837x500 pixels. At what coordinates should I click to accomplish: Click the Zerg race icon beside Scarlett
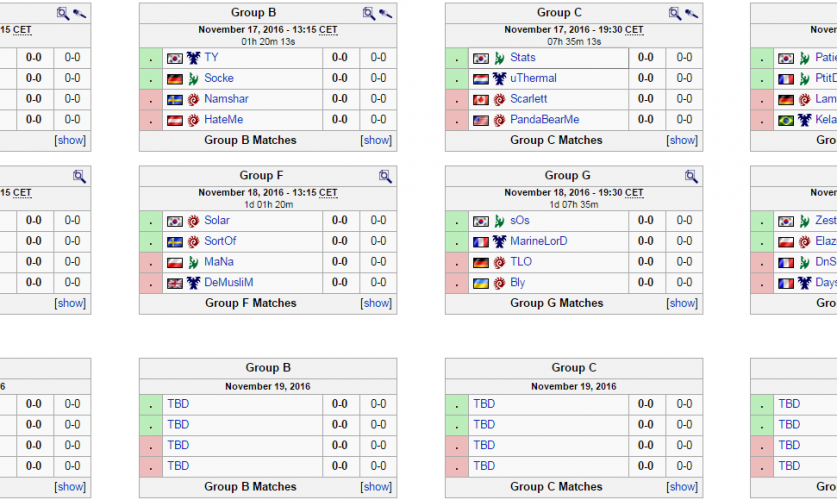499,99
